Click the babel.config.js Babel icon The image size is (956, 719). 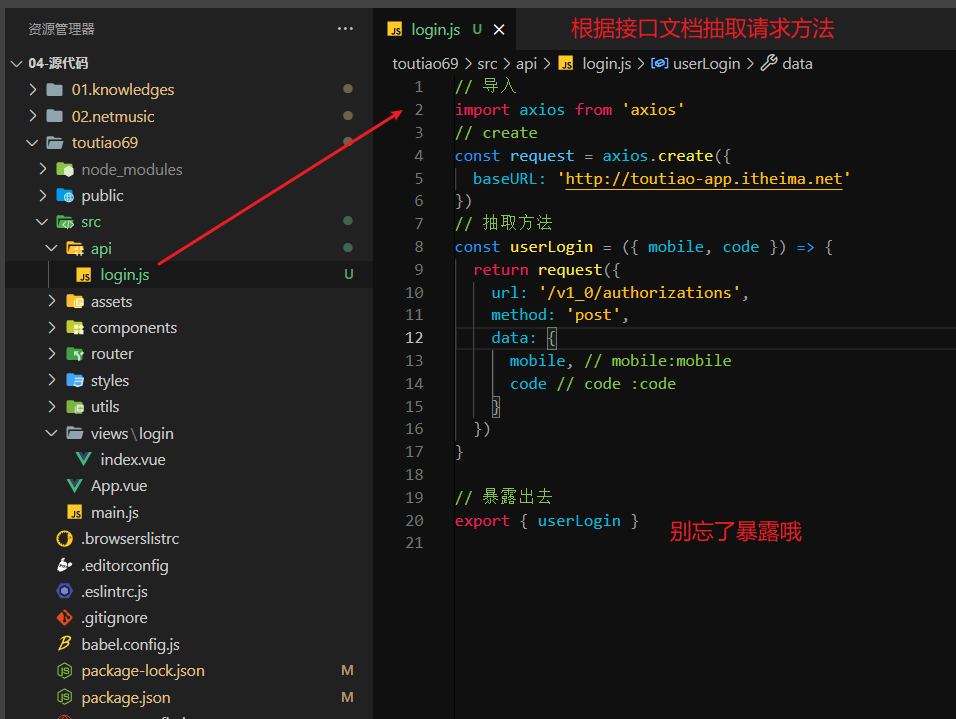[x=65, y=643]
